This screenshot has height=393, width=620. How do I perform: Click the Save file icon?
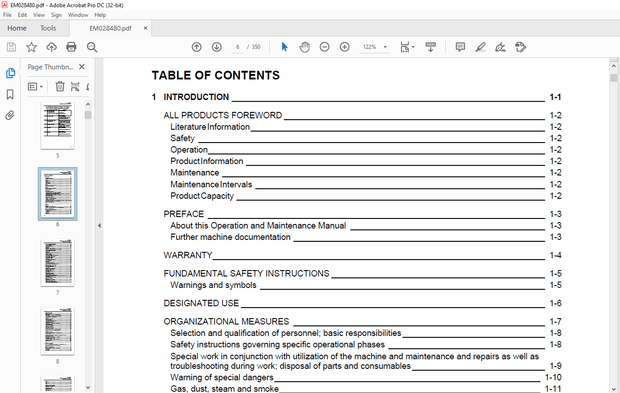(x=11, y=47)
